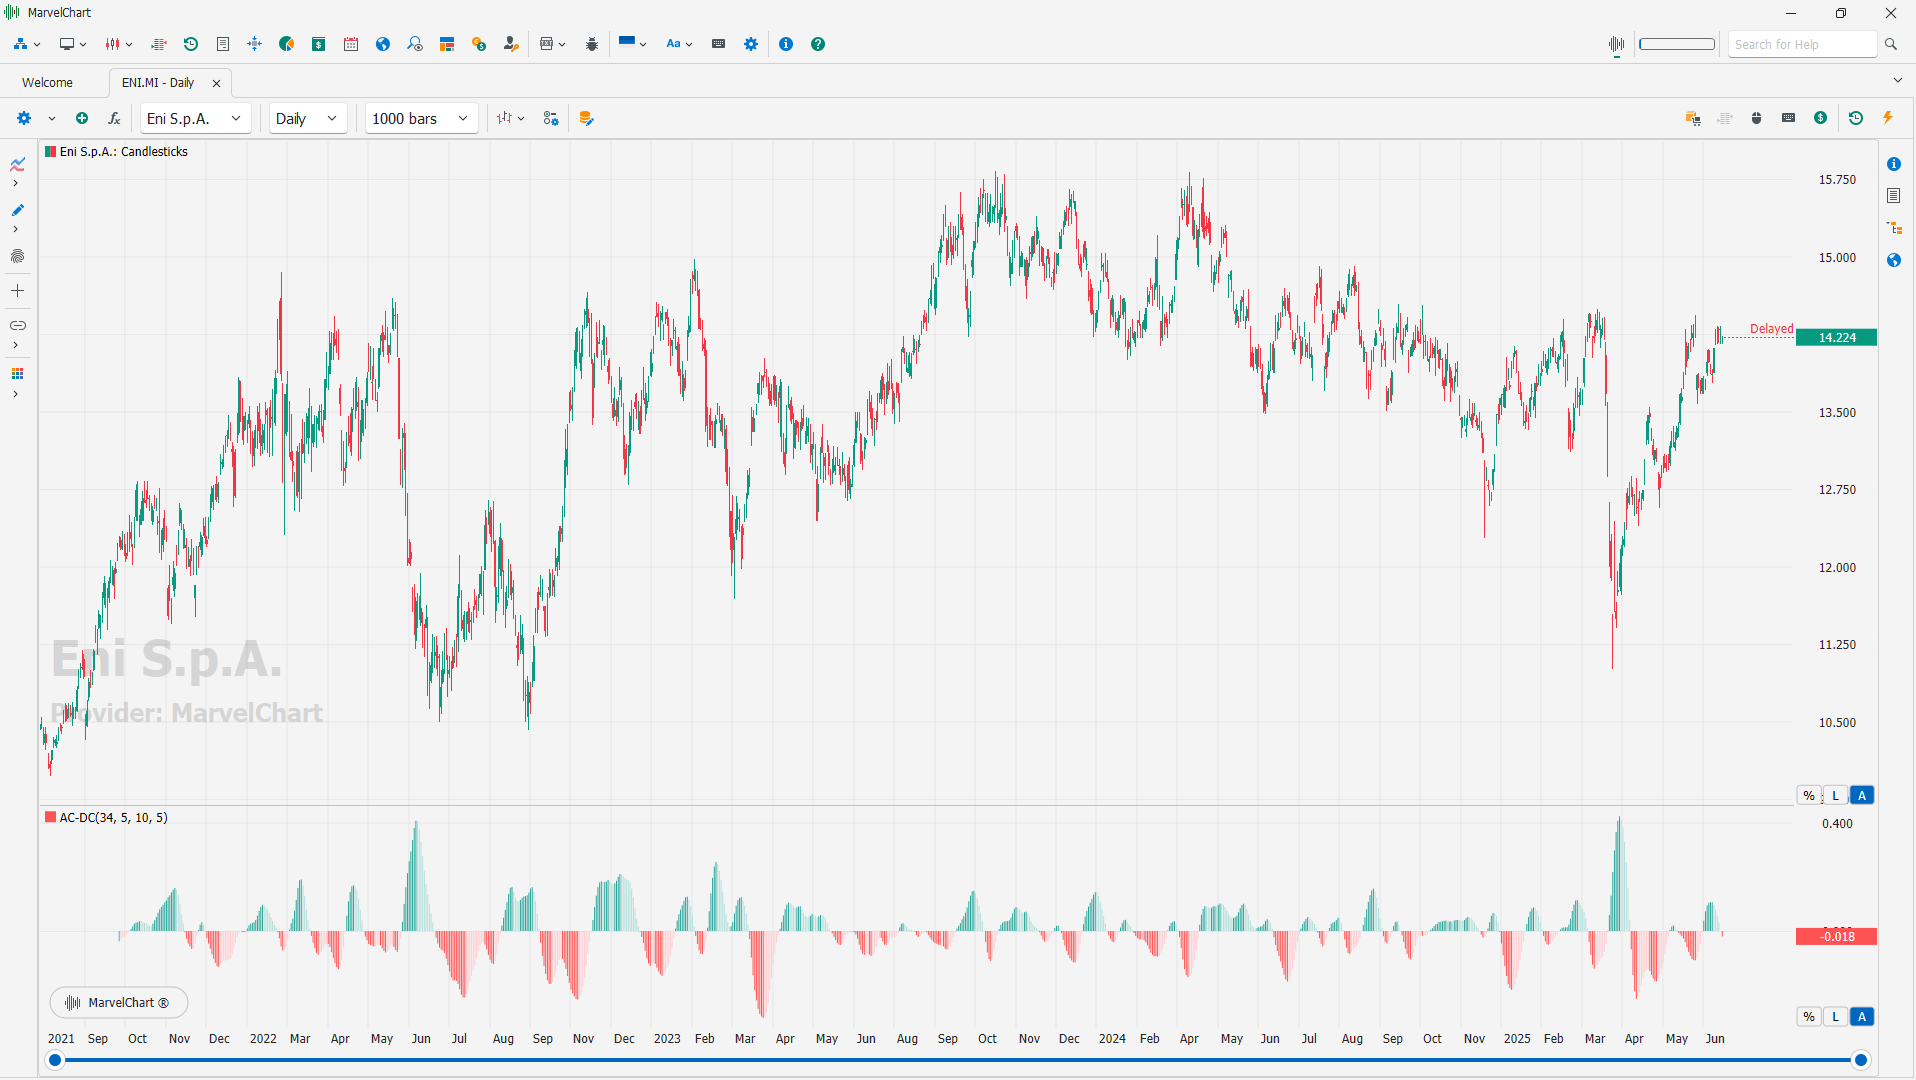The image size is (1916, 1080).
Task: Open the orange grid tool in sidebar
Action: click(17, 374)
